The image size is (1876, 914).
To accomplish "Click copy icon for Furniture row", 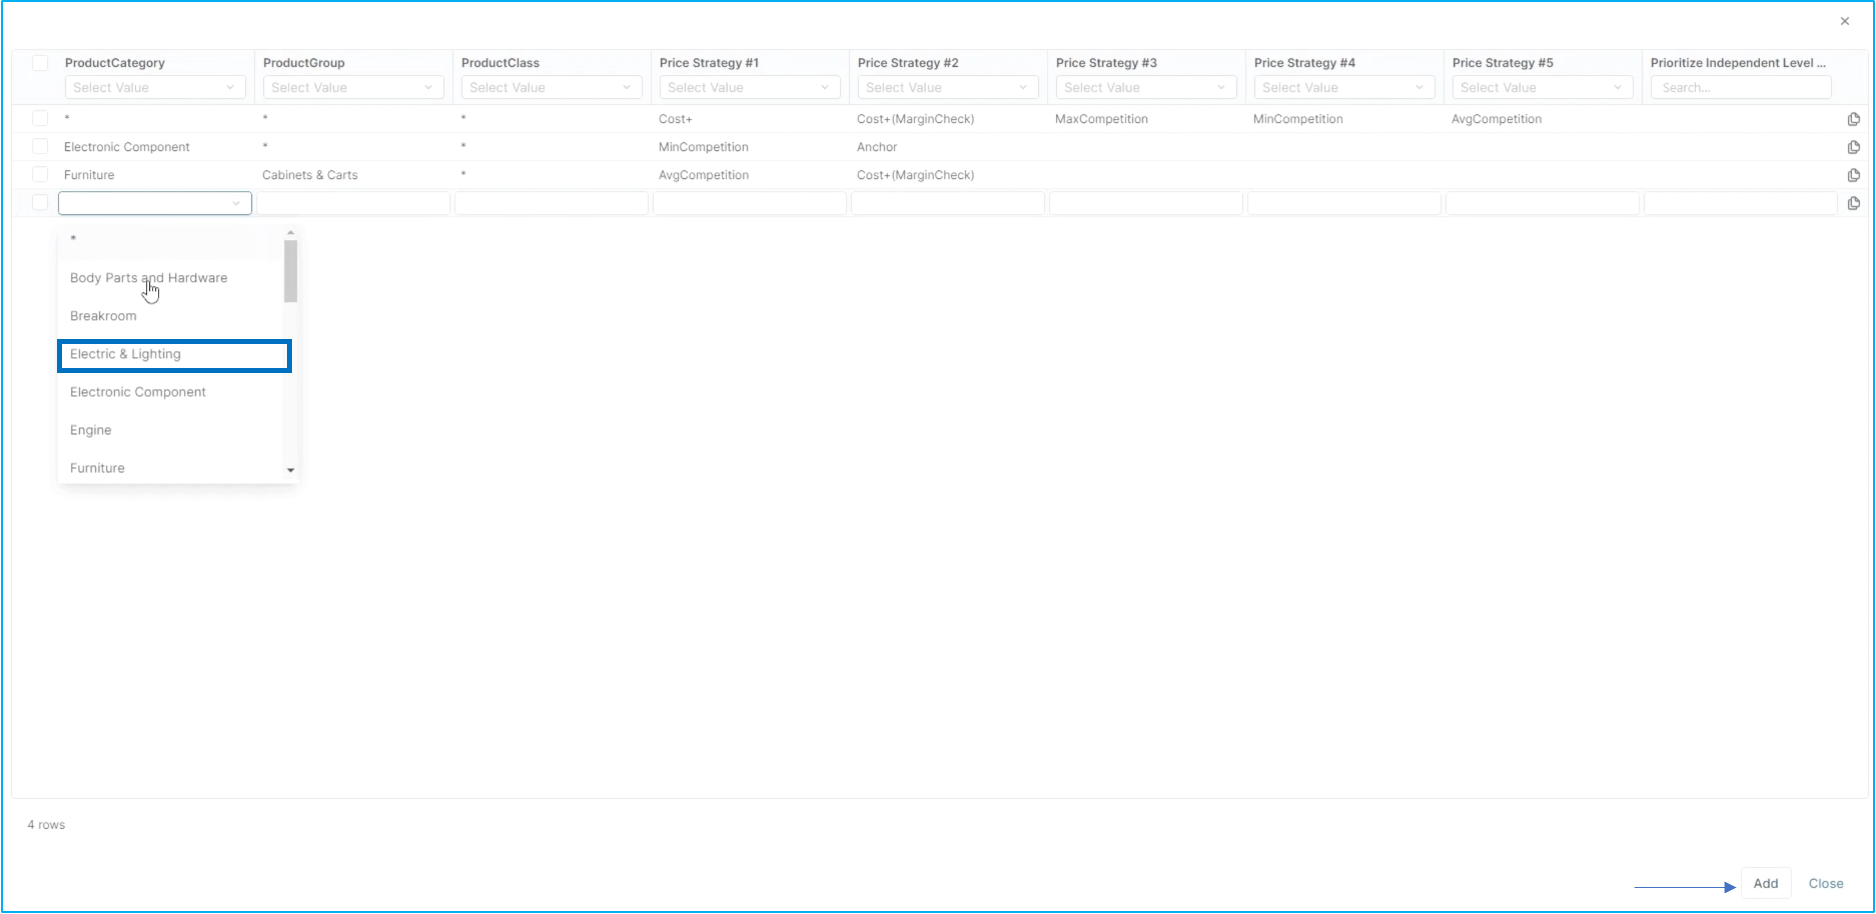I will (1853, 175).
